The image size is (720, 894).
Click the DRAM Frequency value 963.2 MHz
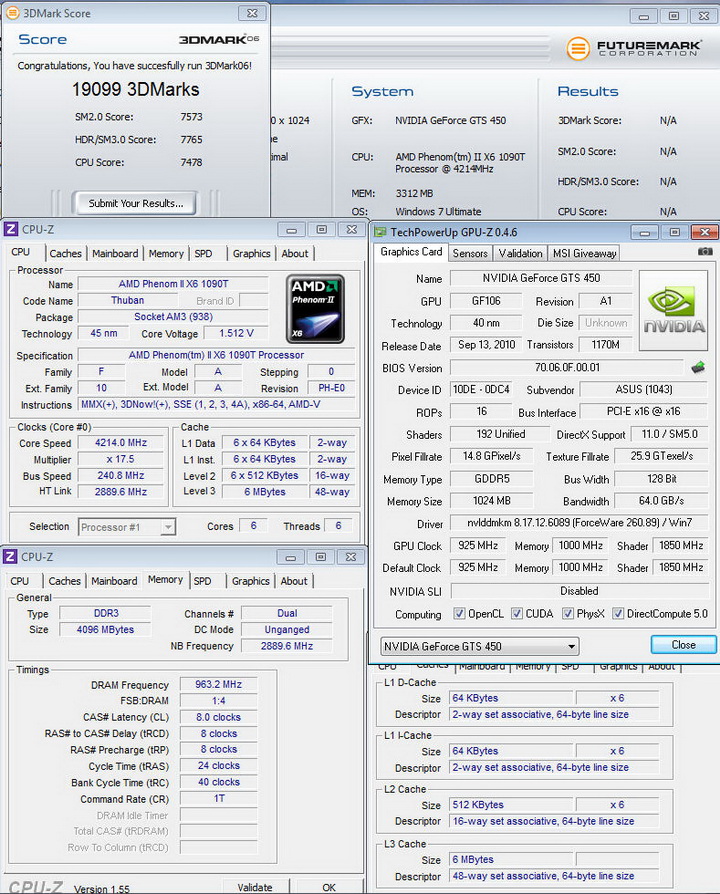218,684
